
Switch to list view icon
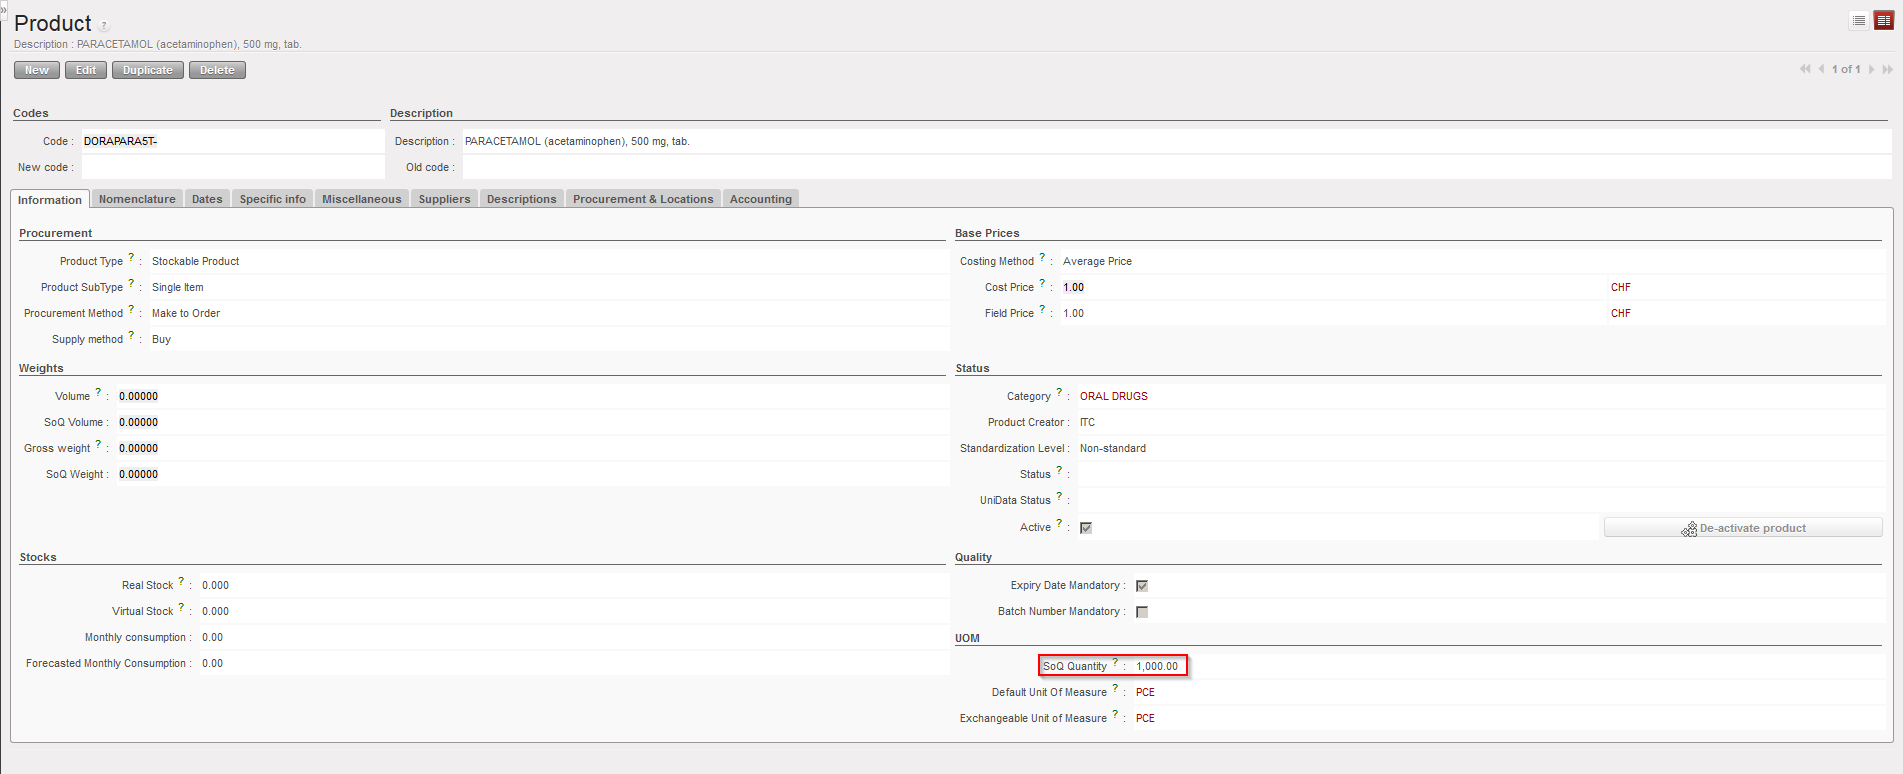coord(1859,21)
